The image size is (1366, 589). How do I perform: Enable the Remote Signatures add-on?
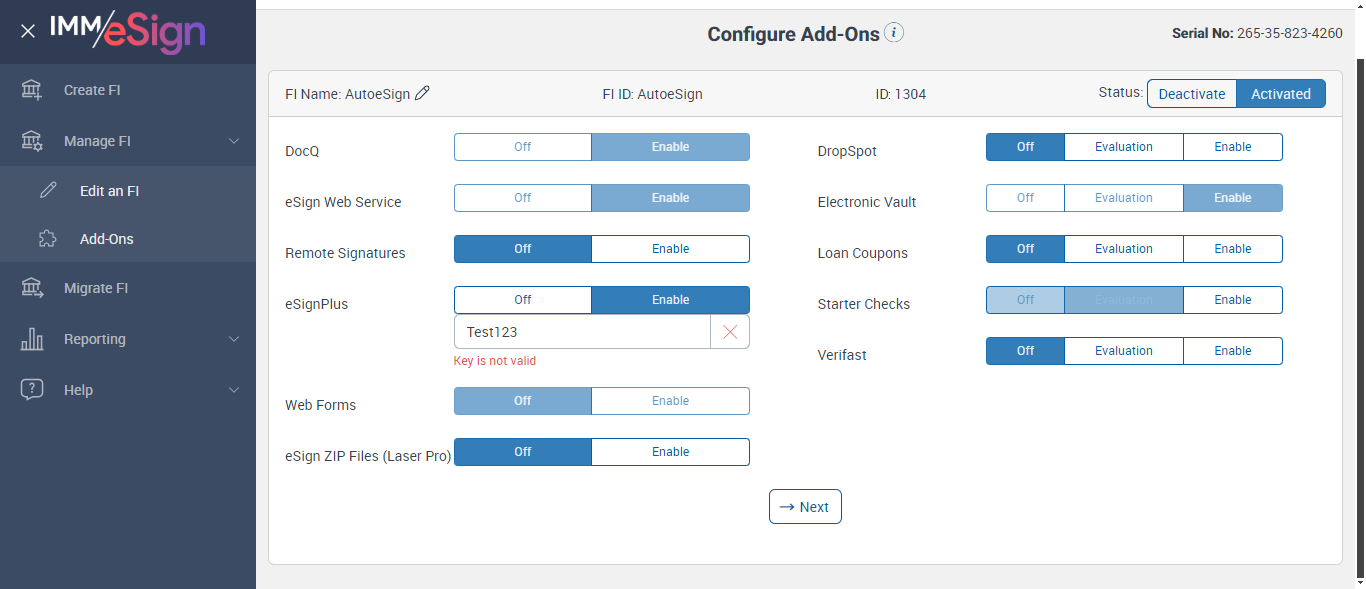tap(670, 249)
